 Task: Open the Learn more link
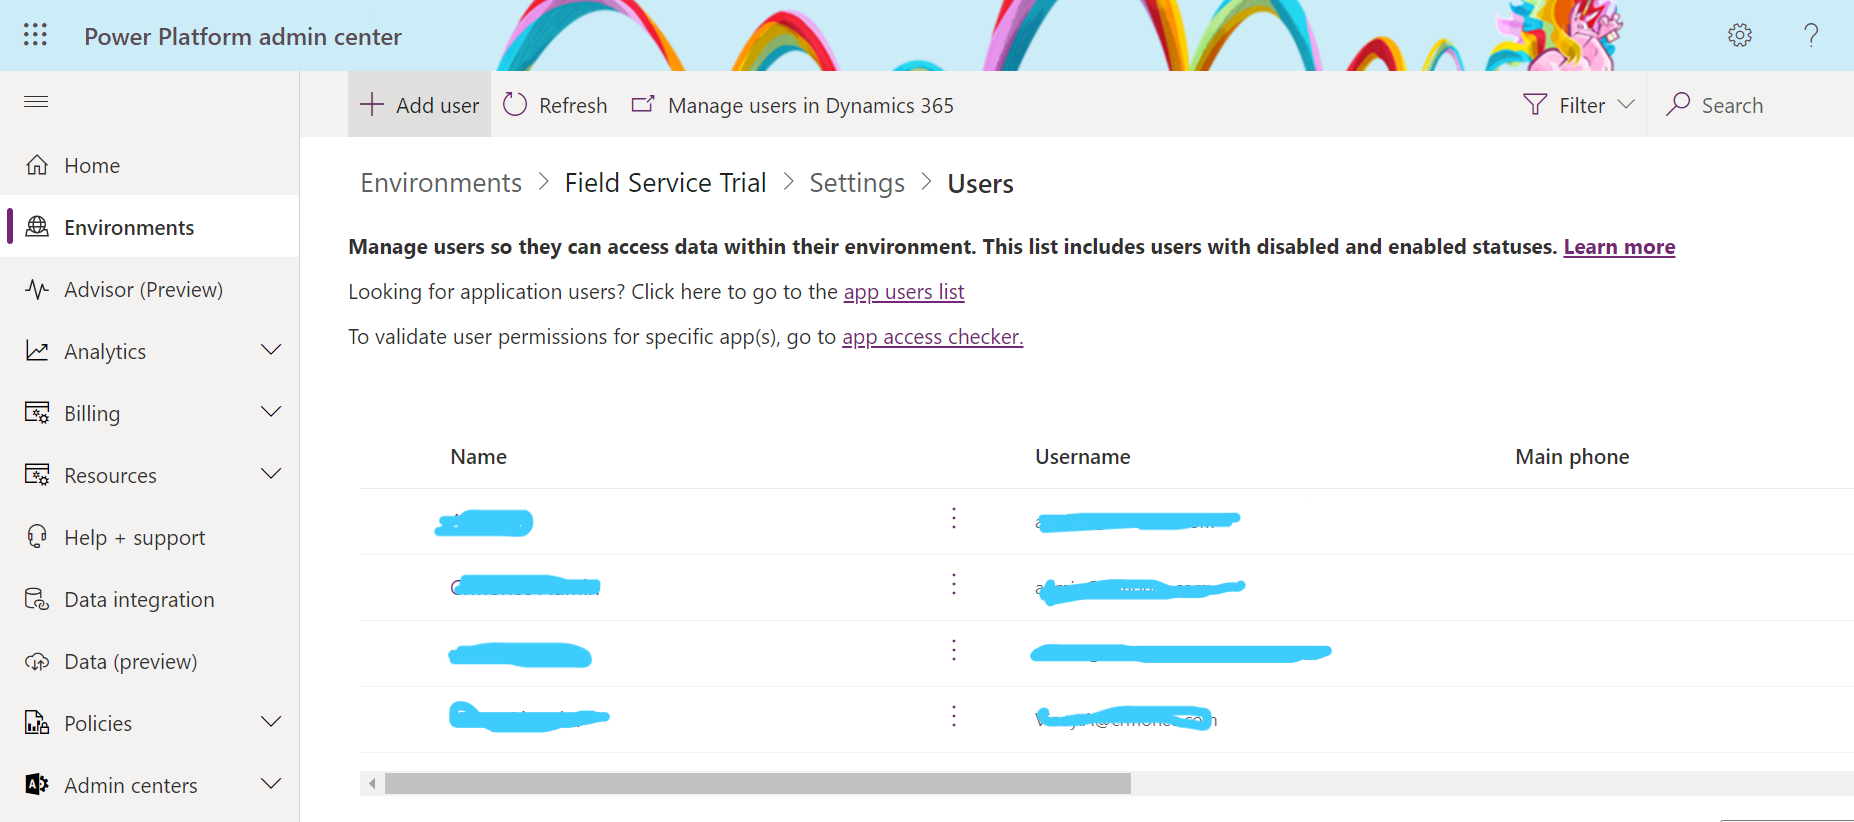1619,246
